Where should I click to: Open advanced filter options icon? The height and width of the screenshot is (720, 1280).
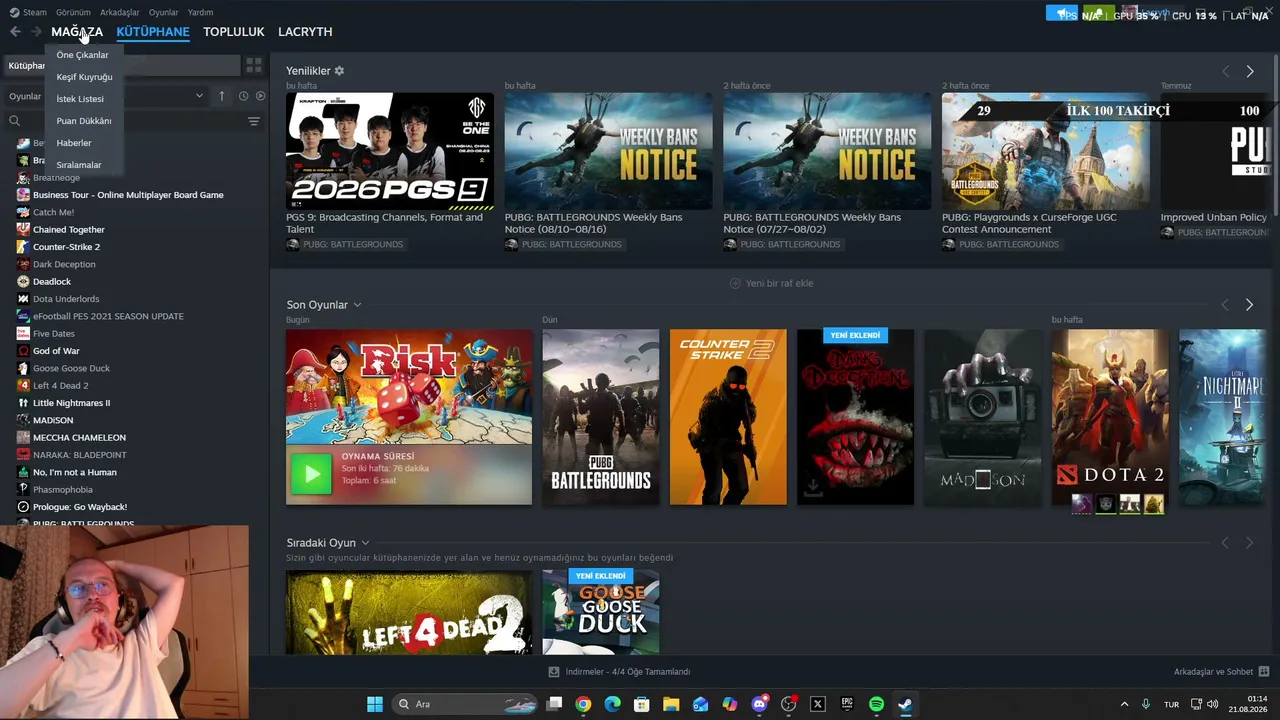(254, 121)
